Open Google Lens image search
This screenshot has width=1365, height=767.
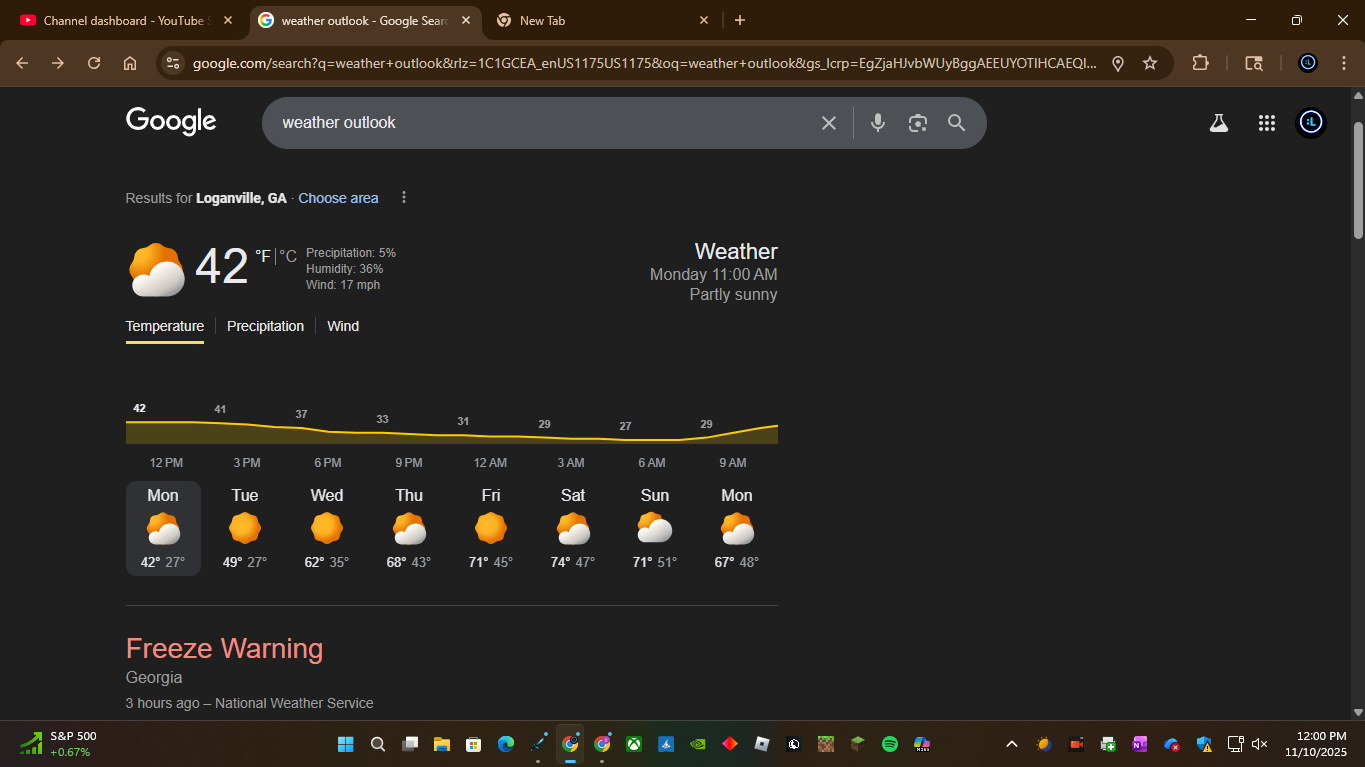917,123
